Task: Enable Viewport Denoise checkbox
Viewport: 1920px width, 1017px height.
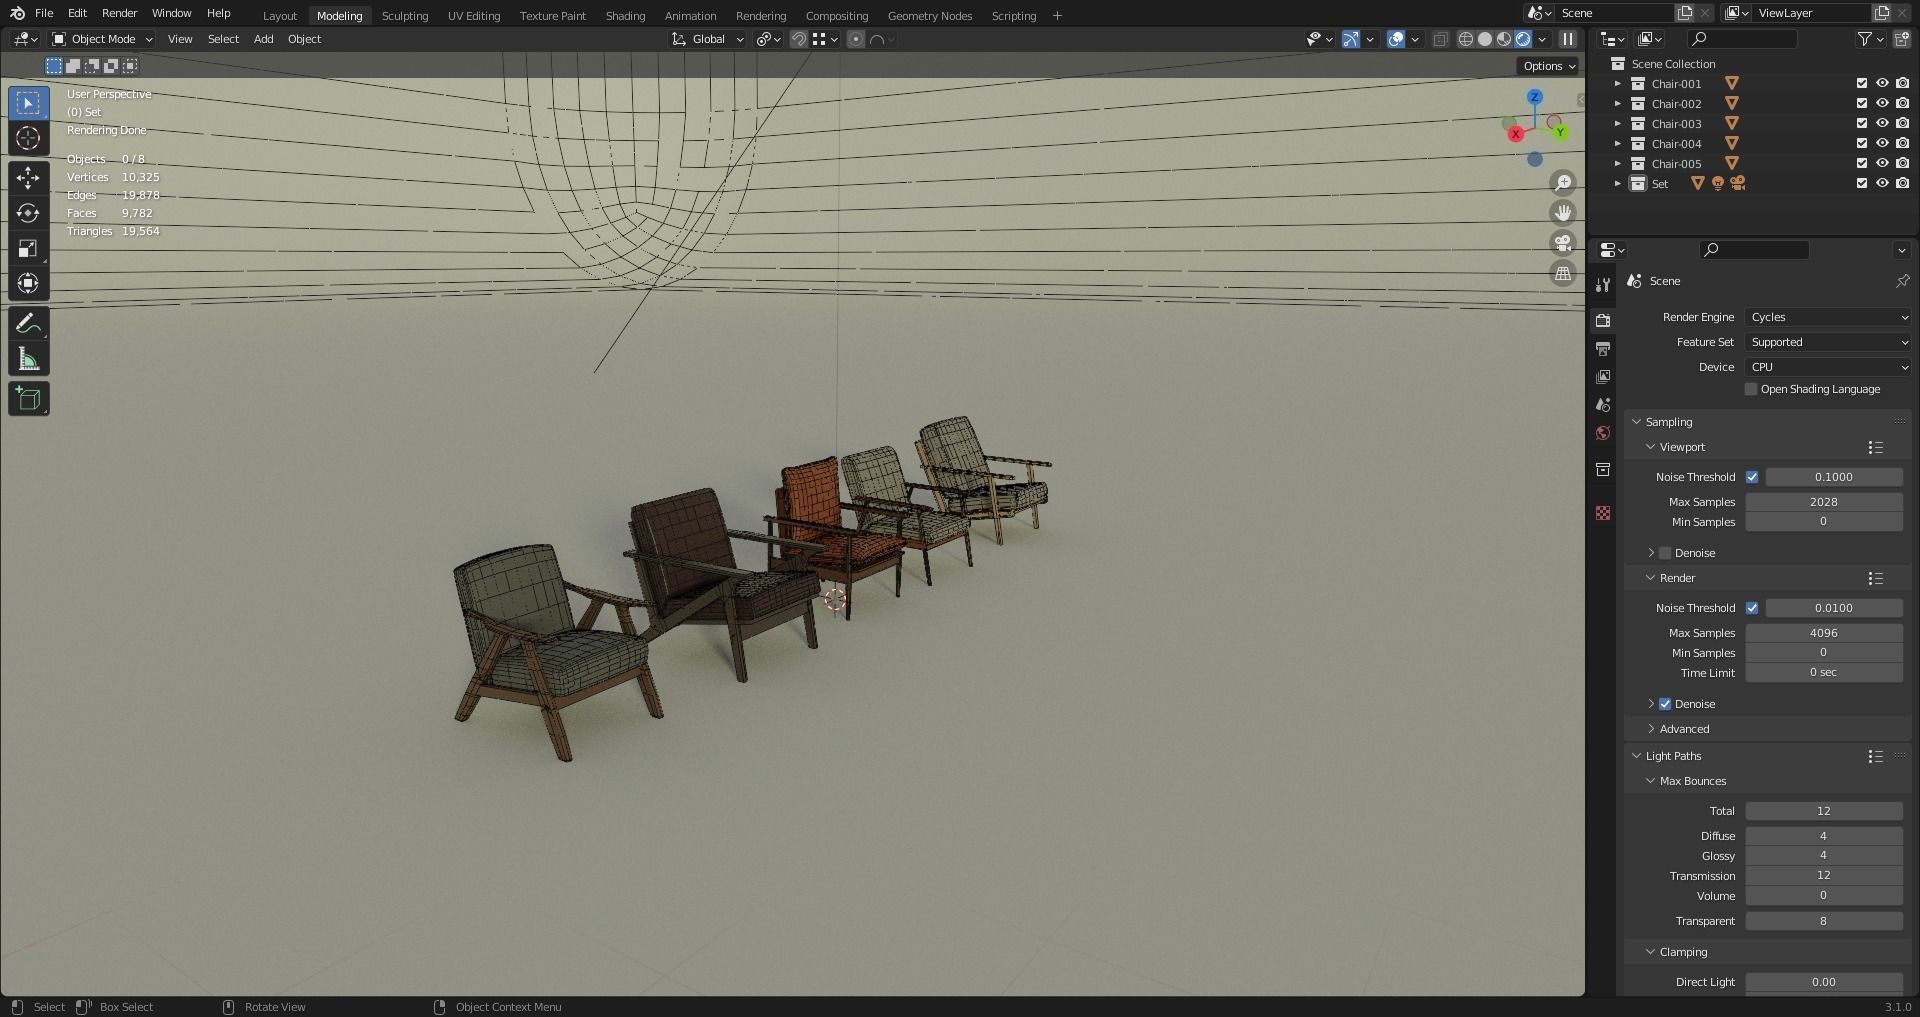Action: coord(1665,553)
